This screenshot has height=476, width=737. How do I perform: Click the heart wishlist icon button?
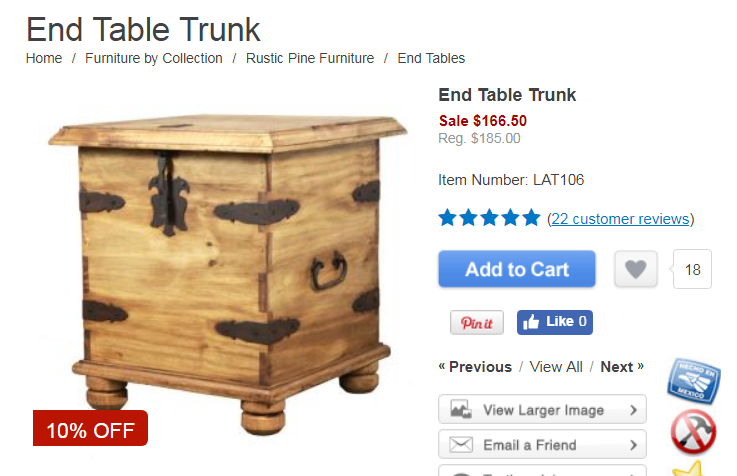point(635,269)
